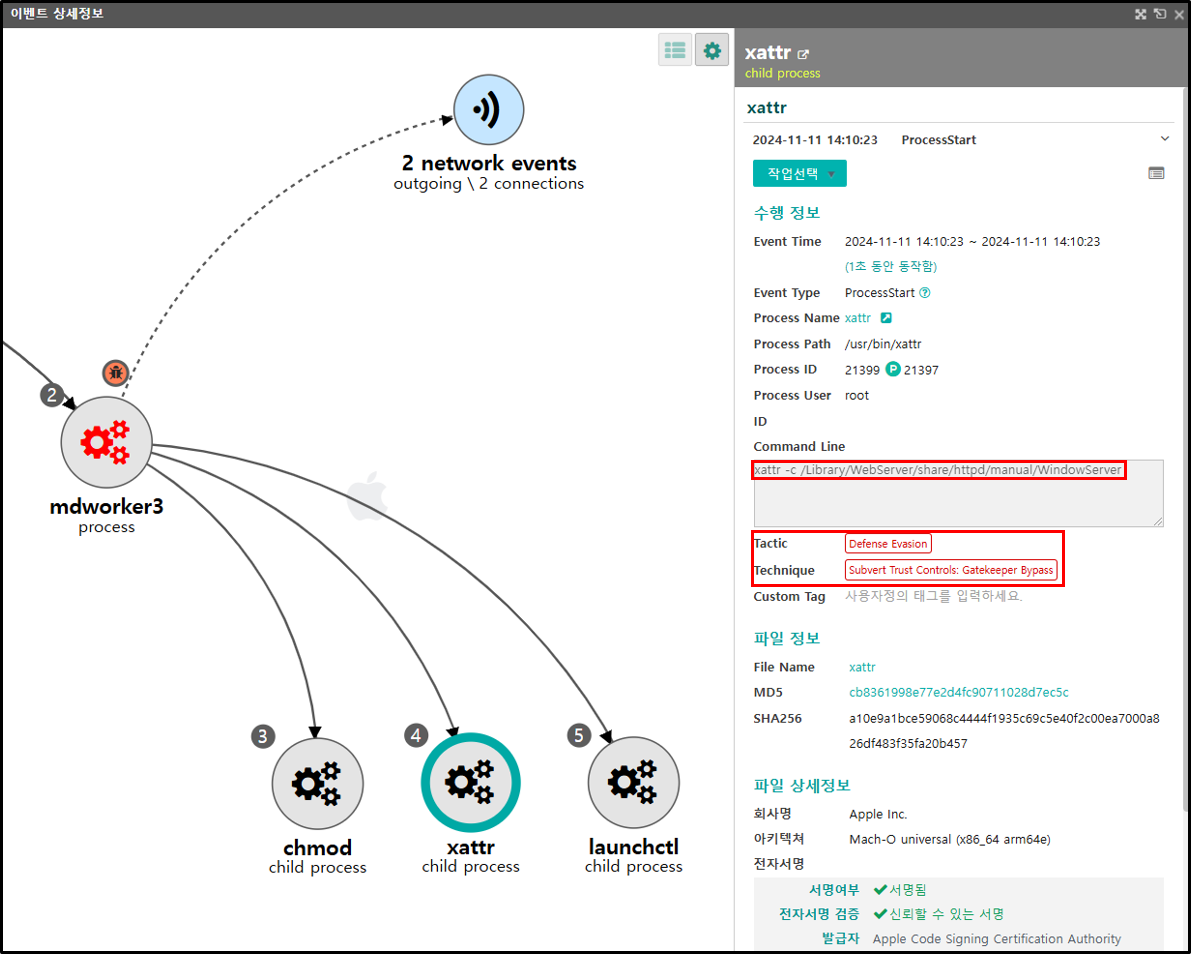Viewport: 1191px width, 954px height.
Task: Click the Mach-O universal architecture value
Action: coord(949,839)
